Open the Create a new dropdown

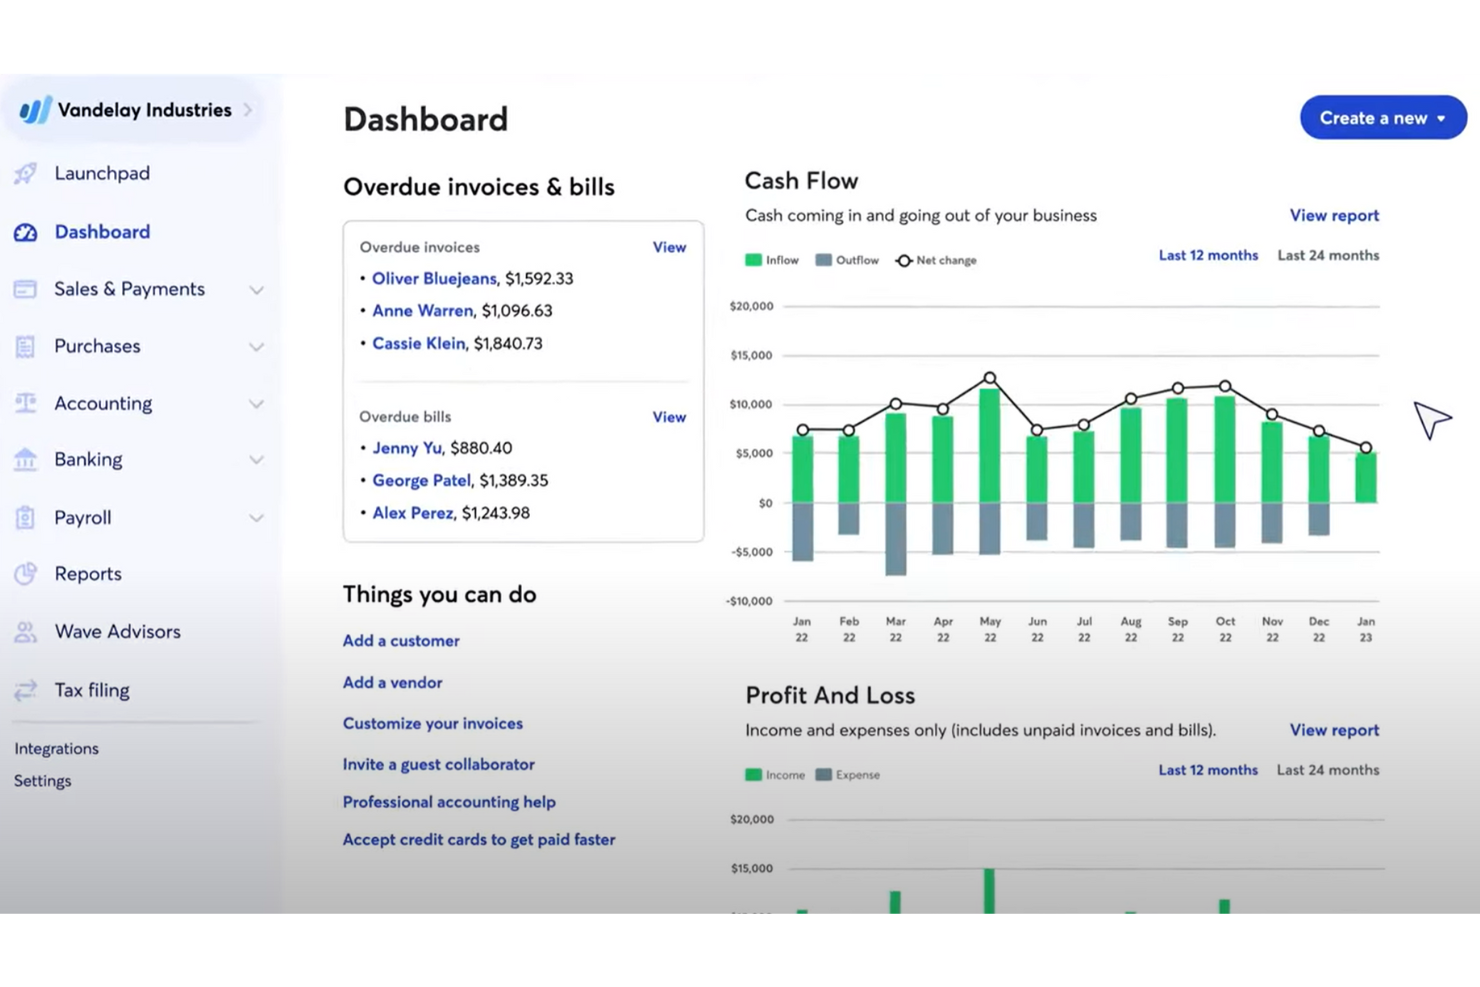(x=1382, y=118)
